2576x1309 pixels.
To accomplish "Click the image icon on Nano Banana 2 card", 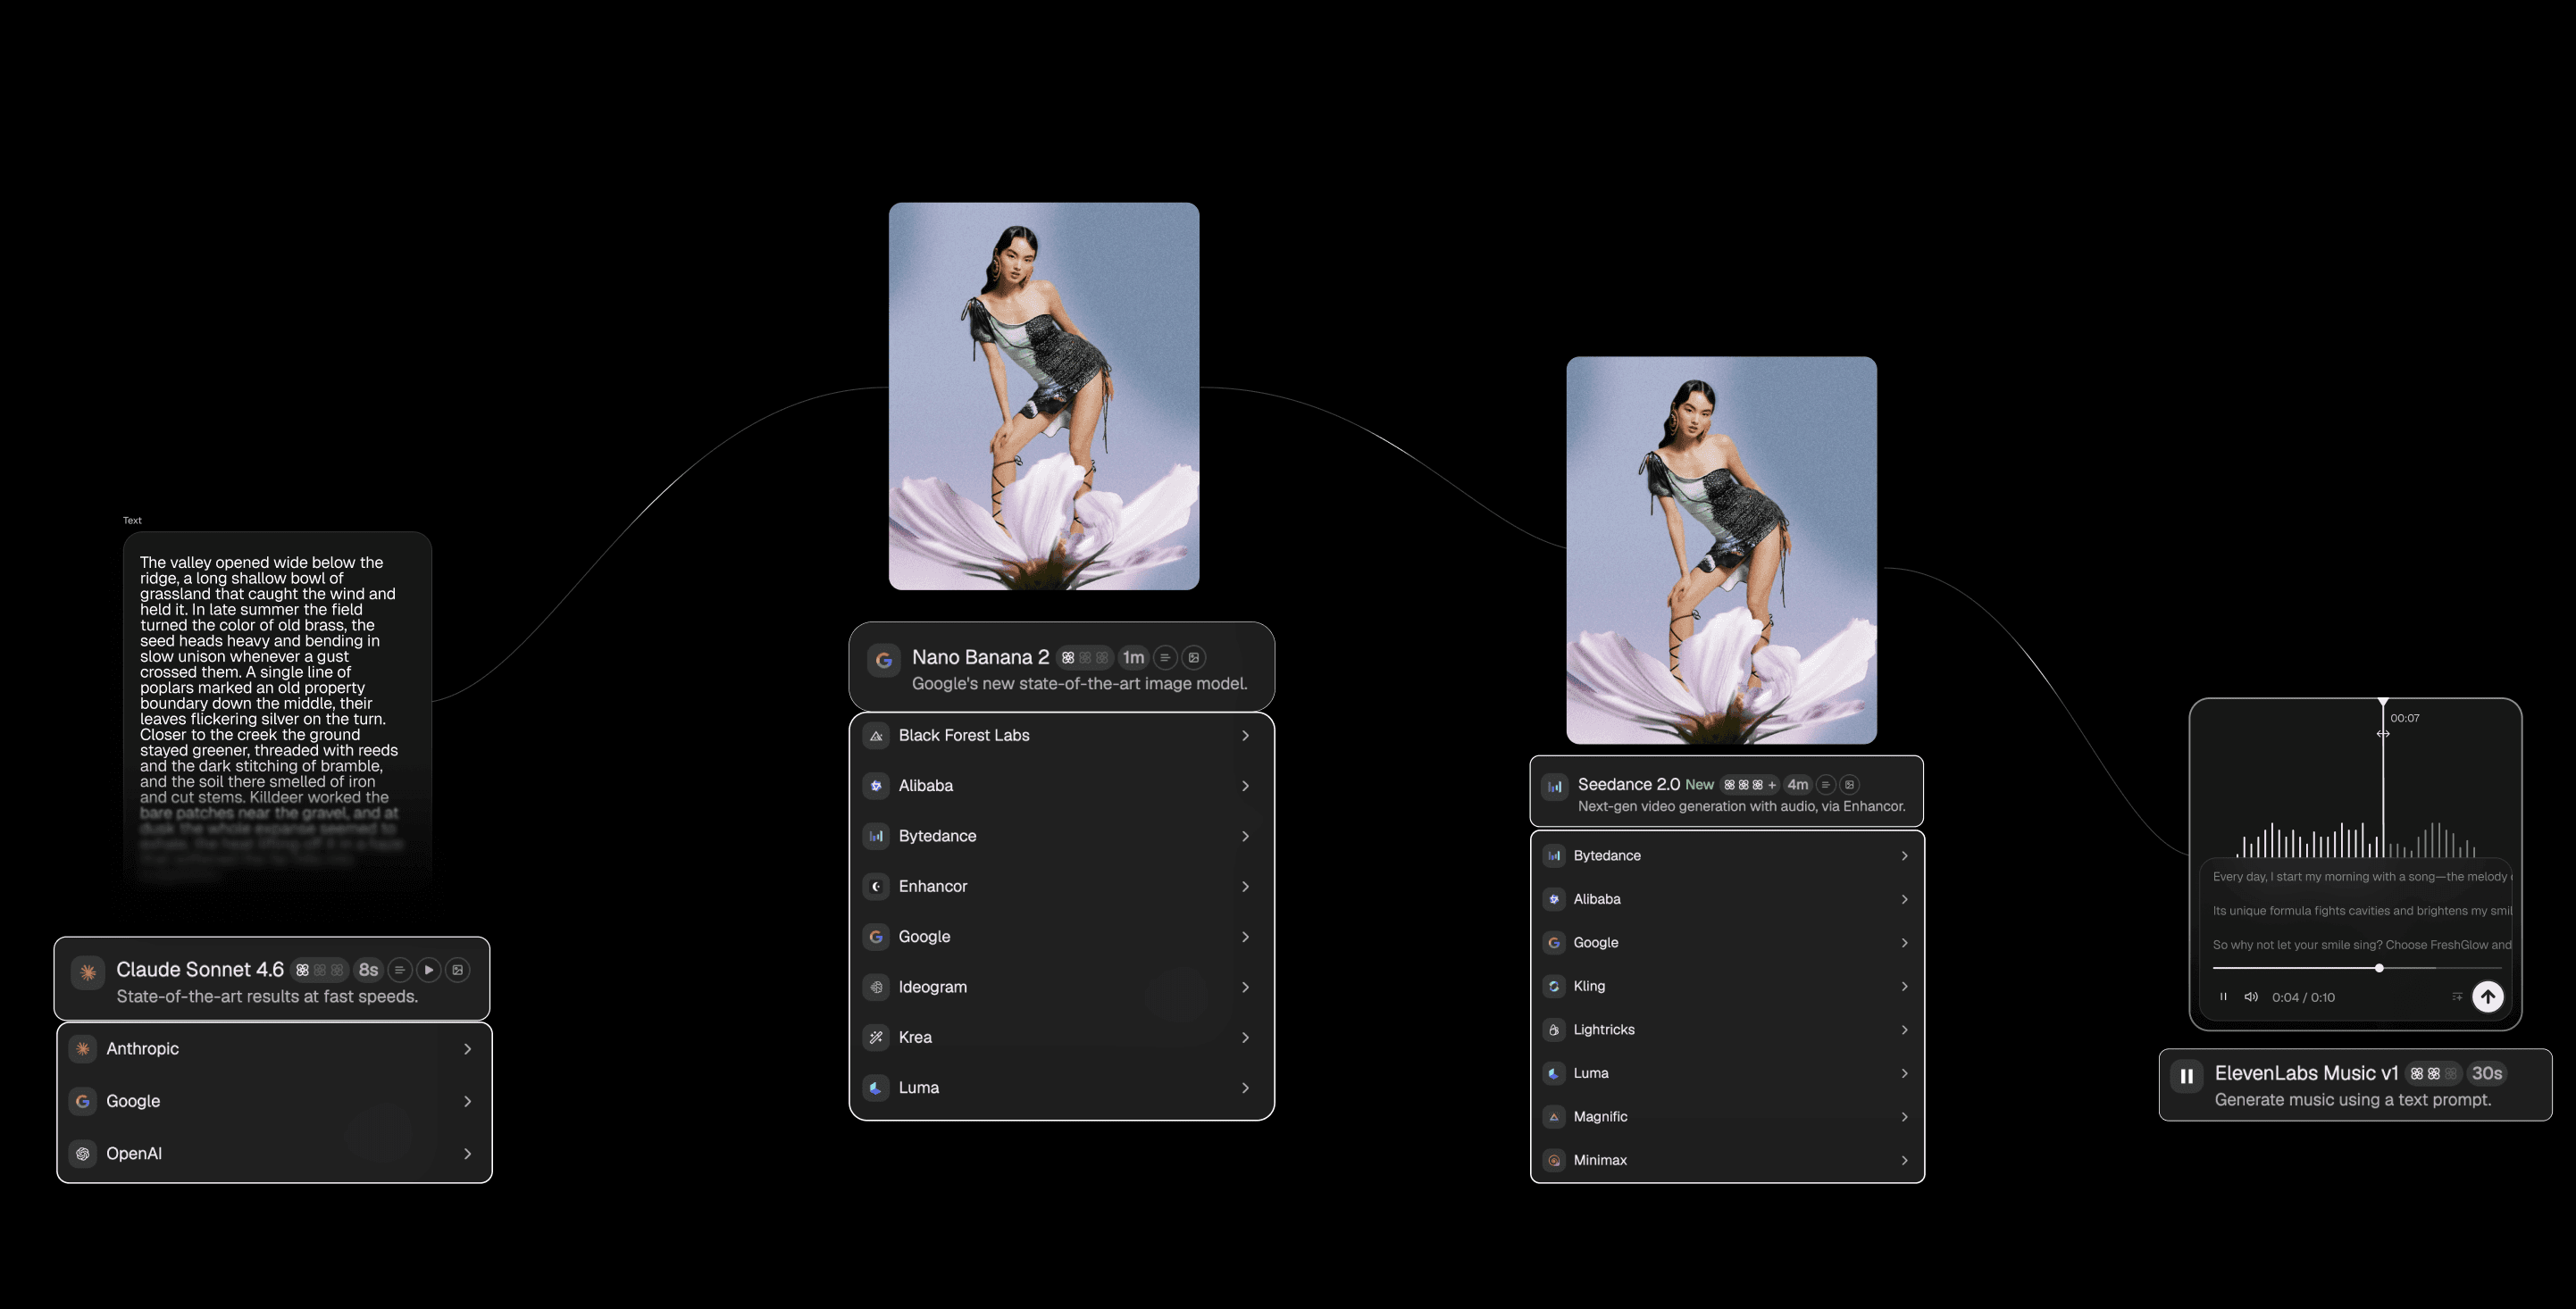I will (x=1193, y=658).
